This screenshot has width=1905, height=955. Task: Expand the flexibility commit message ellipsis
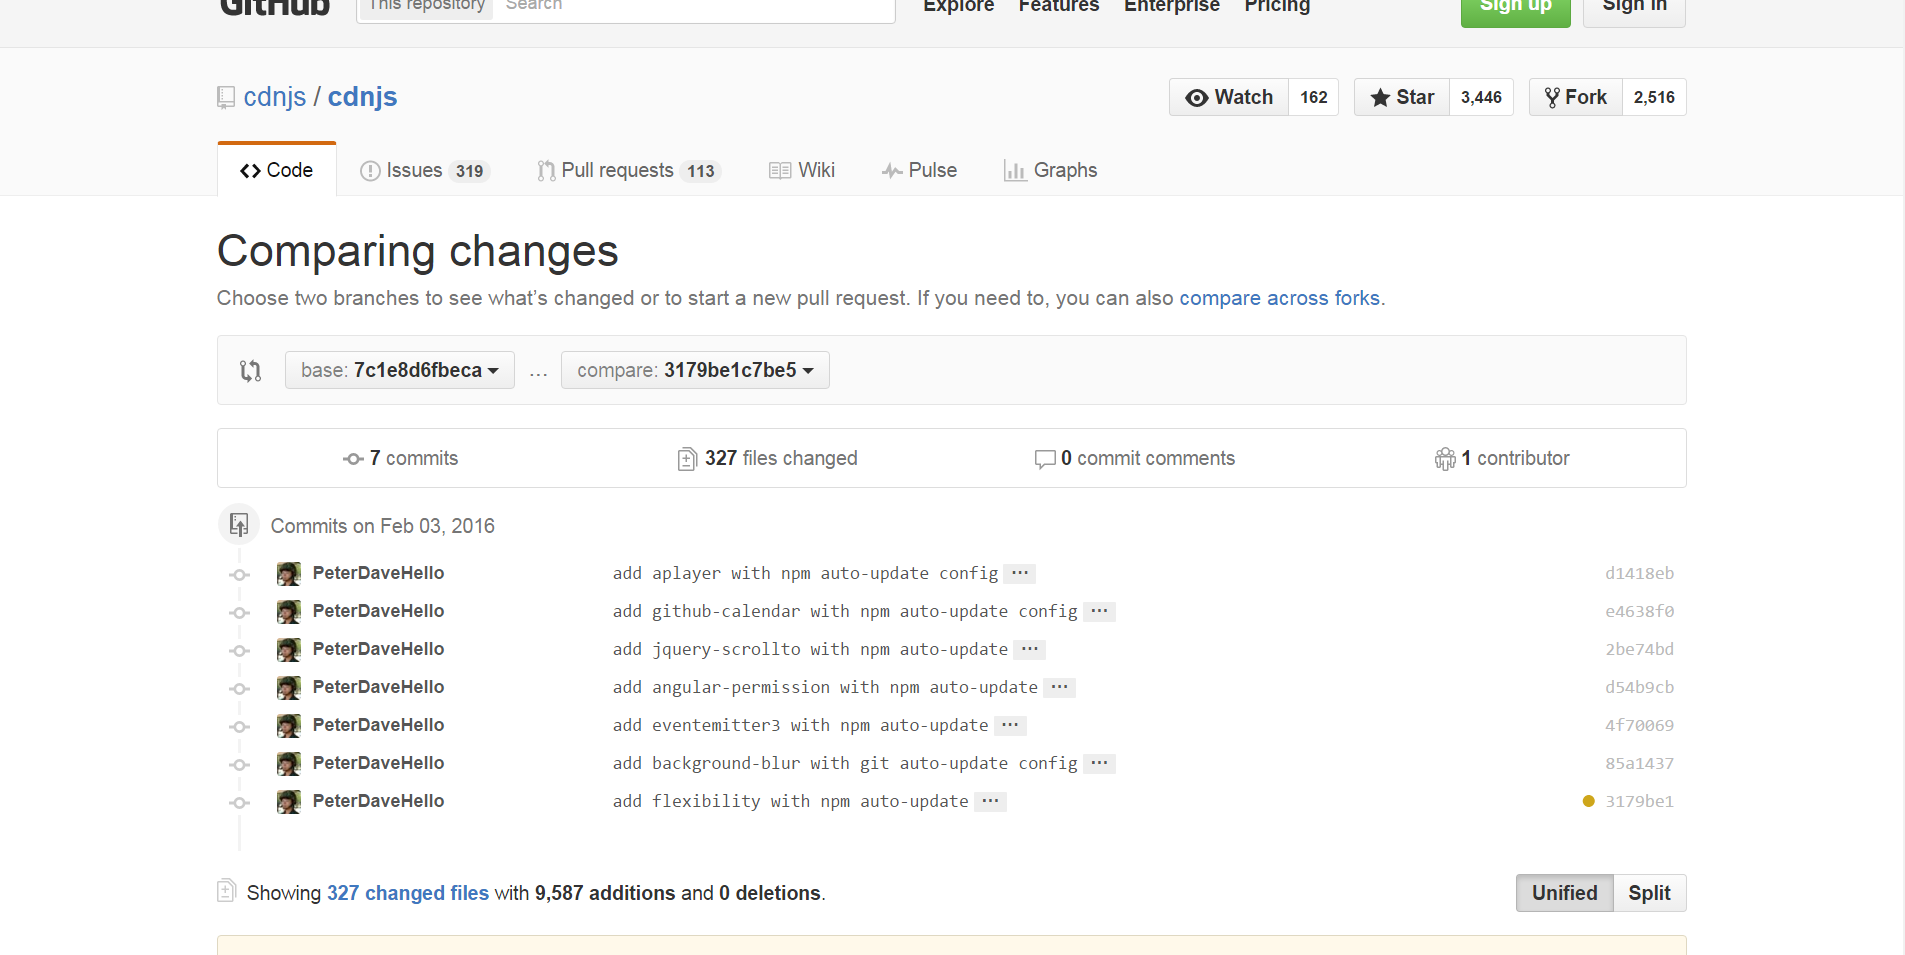click(990, 801)
